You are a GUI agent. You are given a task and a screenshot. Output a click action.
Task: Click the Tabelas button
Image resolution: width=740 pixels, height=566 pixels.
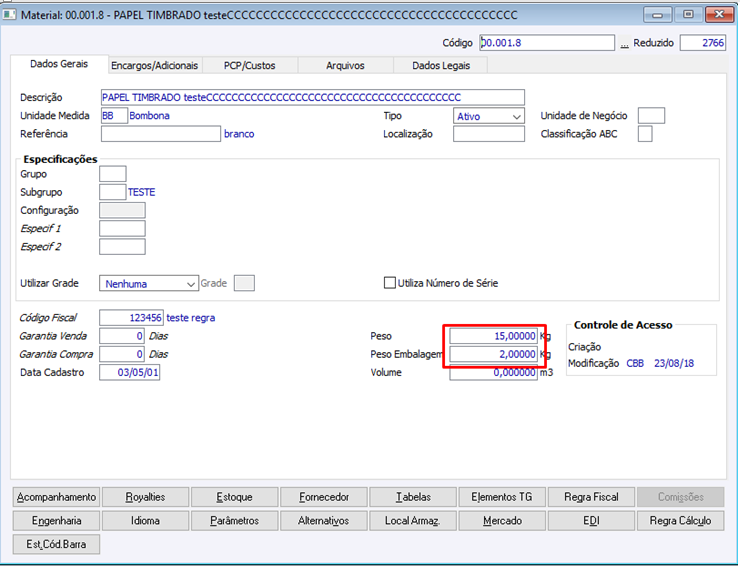tap(413, 497)
